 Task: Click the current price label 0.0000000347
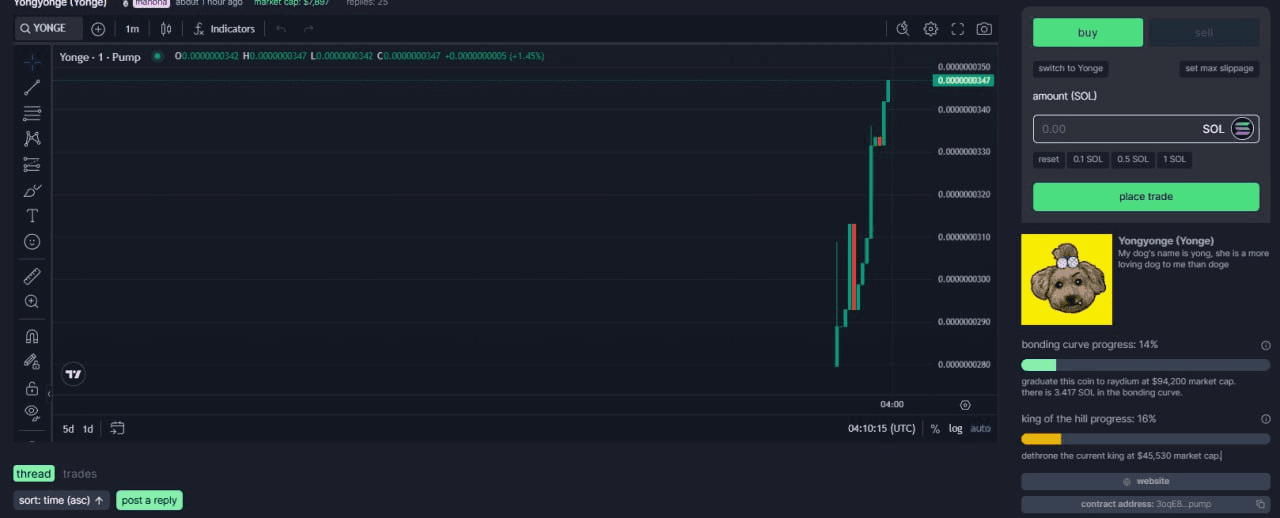tap(964, 80)
